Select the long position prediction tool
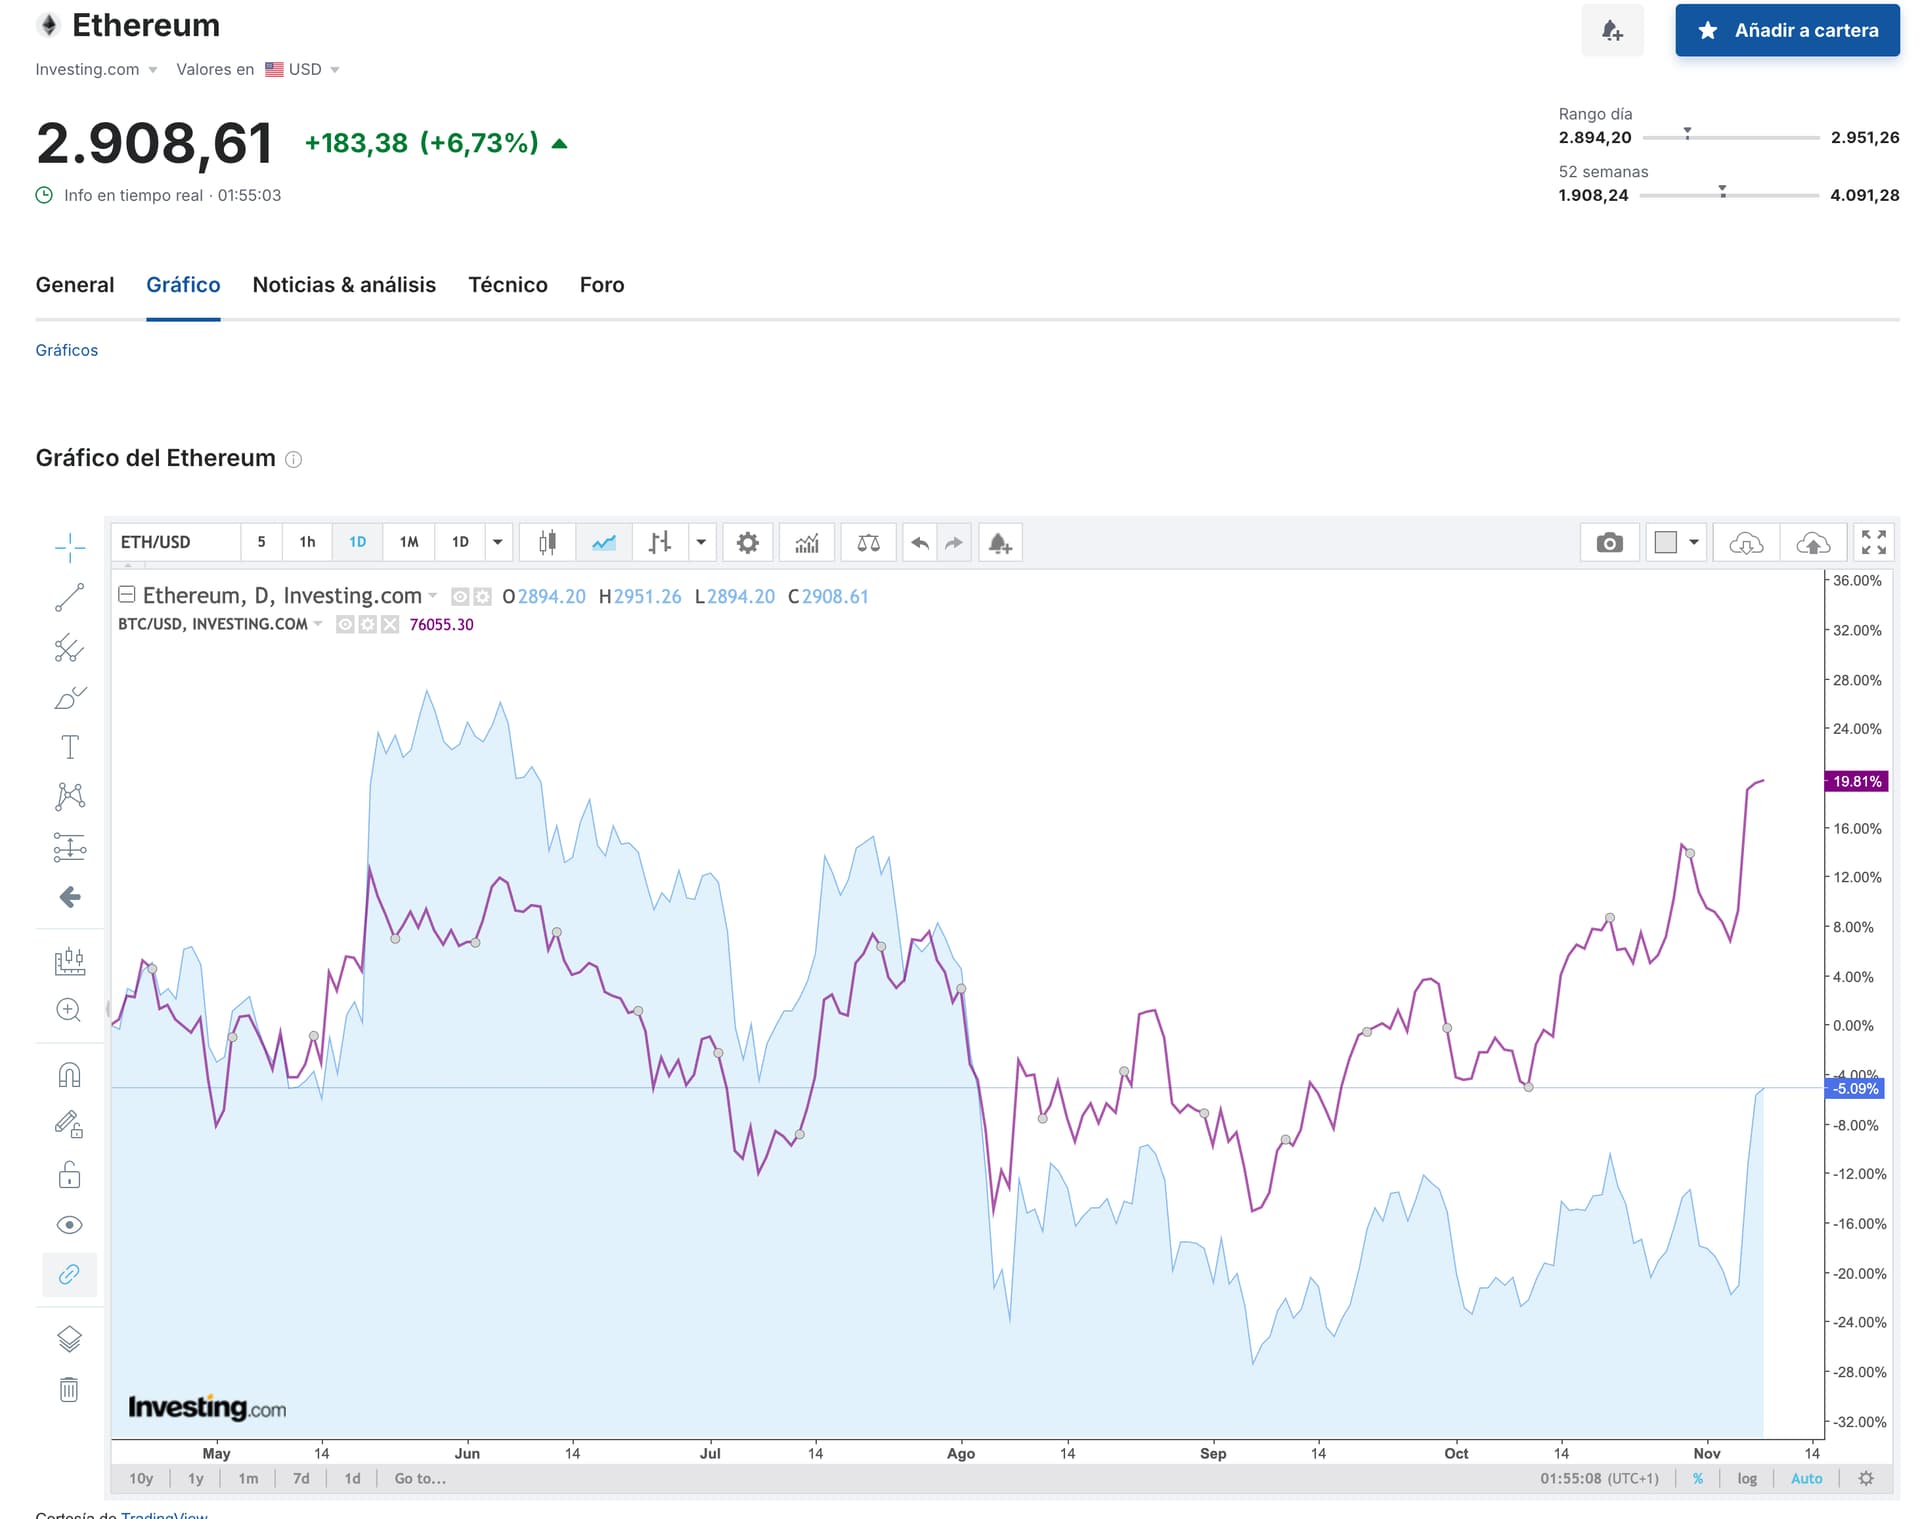Viewport: 1920px width, 1519px height. (70, 847)
